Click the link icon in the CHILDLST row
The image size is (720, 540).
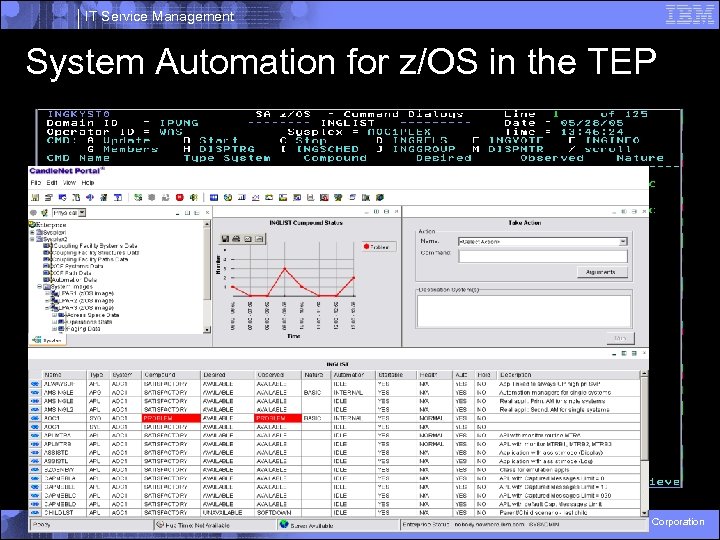(x=35, y=512)
